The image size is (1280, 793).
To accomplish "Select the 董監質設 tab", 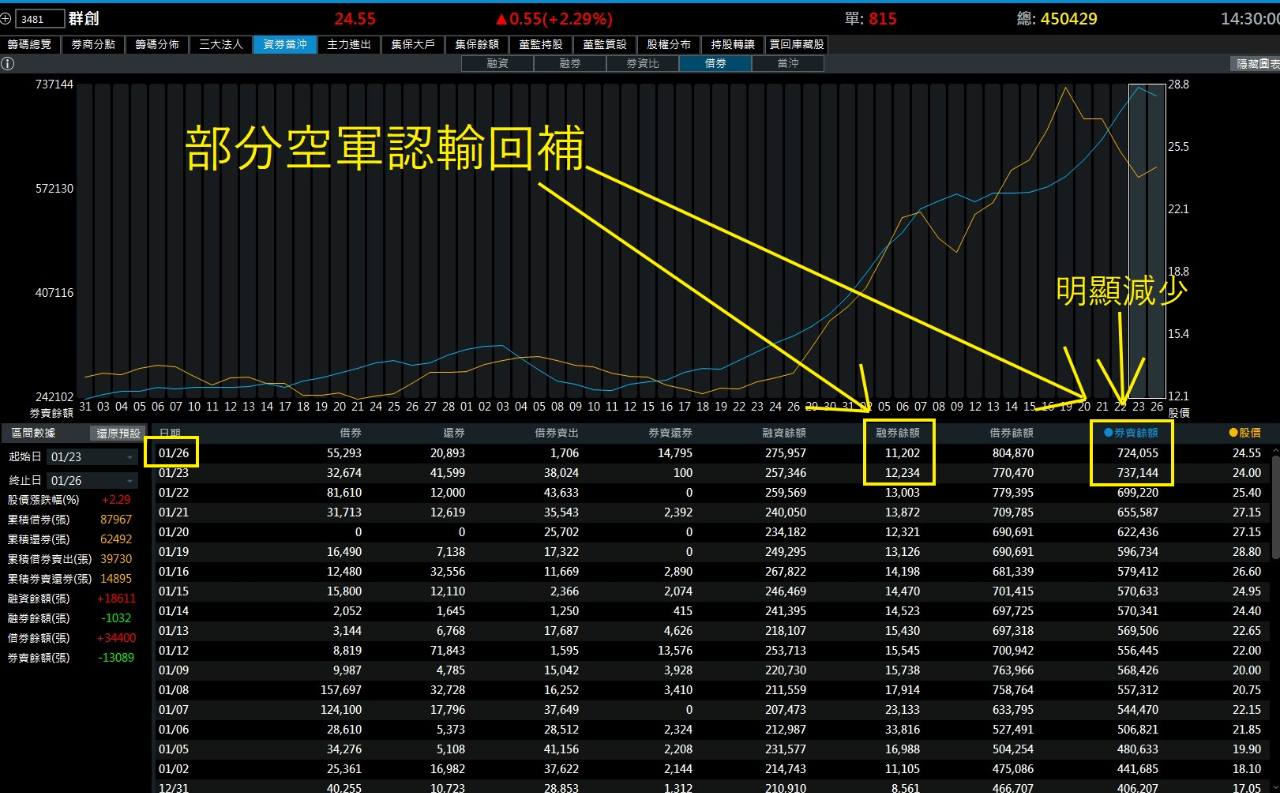I will (605, 45).
